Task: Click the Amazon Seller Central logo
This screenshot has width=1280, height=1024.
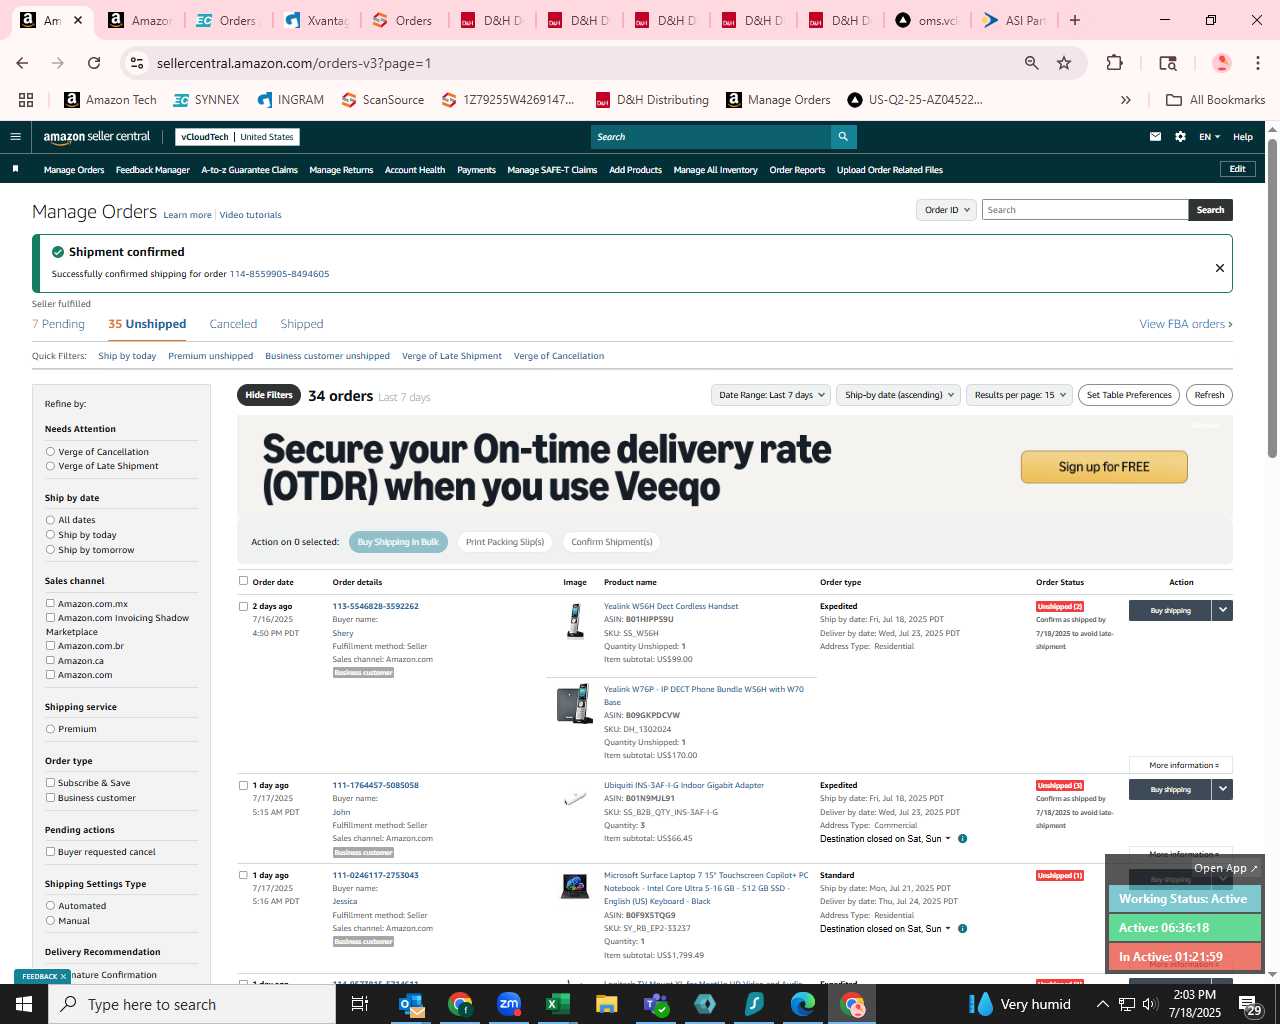Action: click(x=97, y=137)
